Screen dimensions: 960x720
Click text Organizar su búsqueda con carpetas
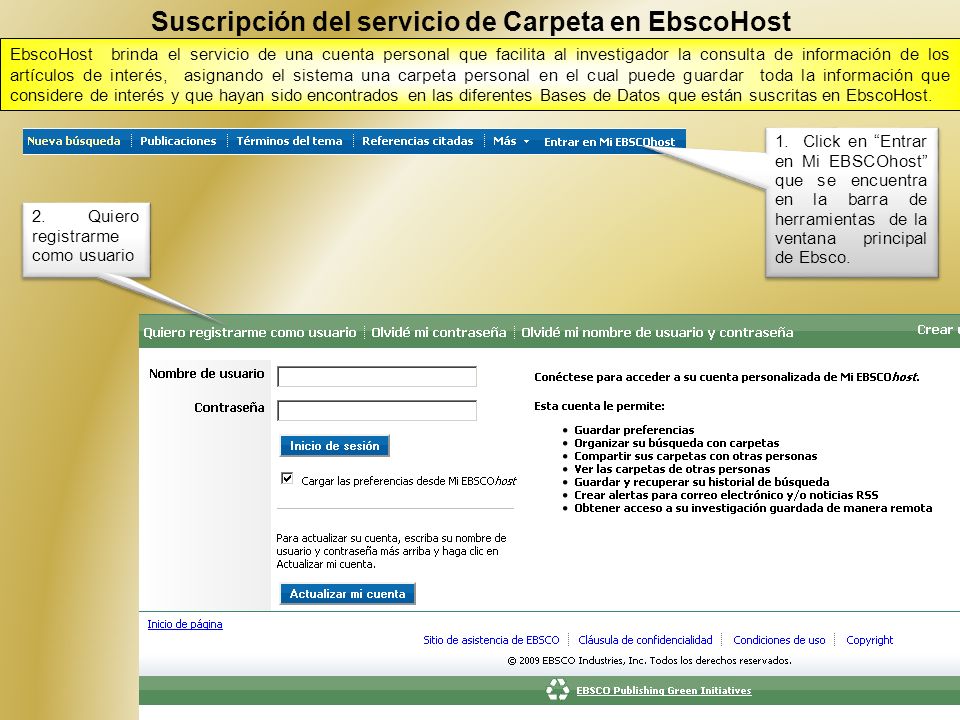[x=677, y=443]
